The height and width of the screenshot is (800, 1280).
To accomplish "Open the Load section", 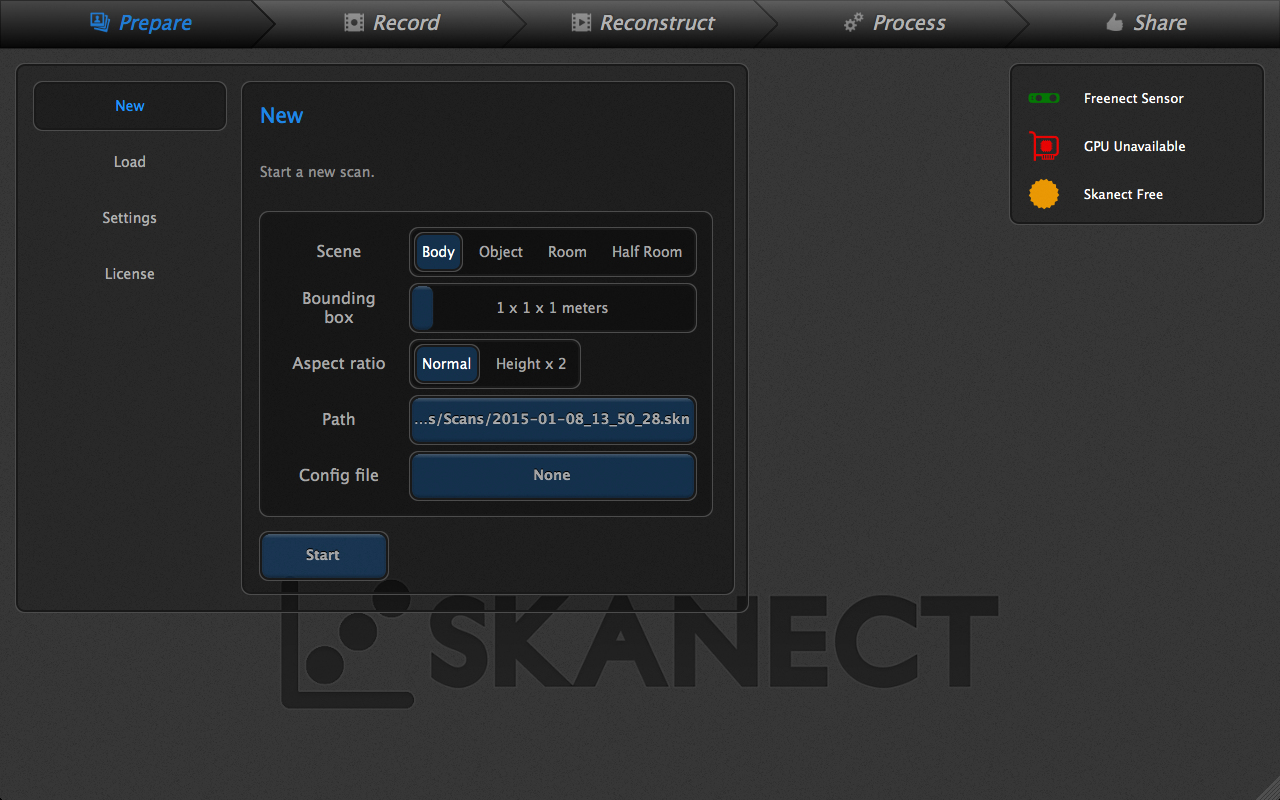I will tap(130, 162).
